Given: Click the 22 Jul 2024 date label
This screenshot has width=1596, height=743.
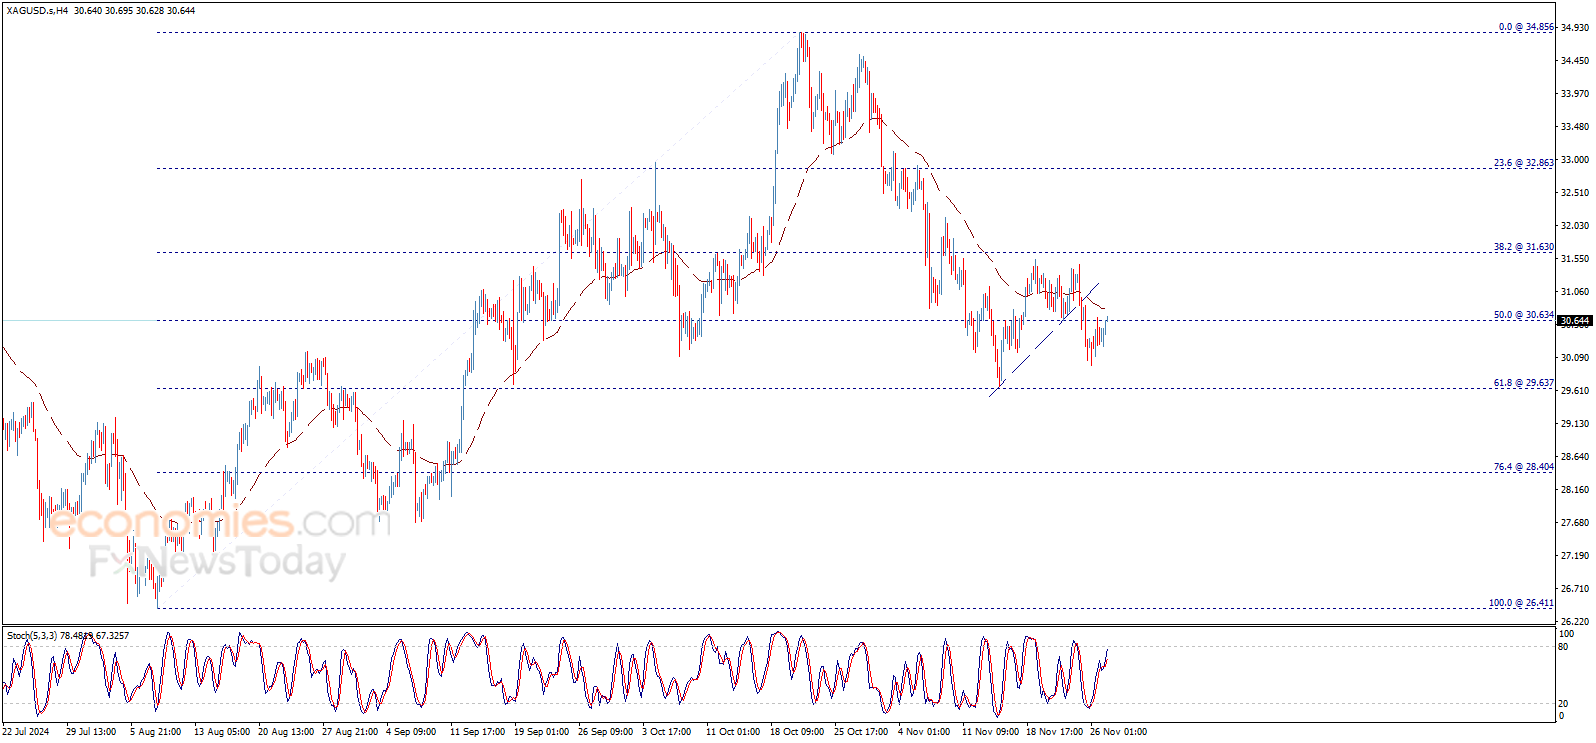Looking at the screenshot, I should (x=26, y=732).
